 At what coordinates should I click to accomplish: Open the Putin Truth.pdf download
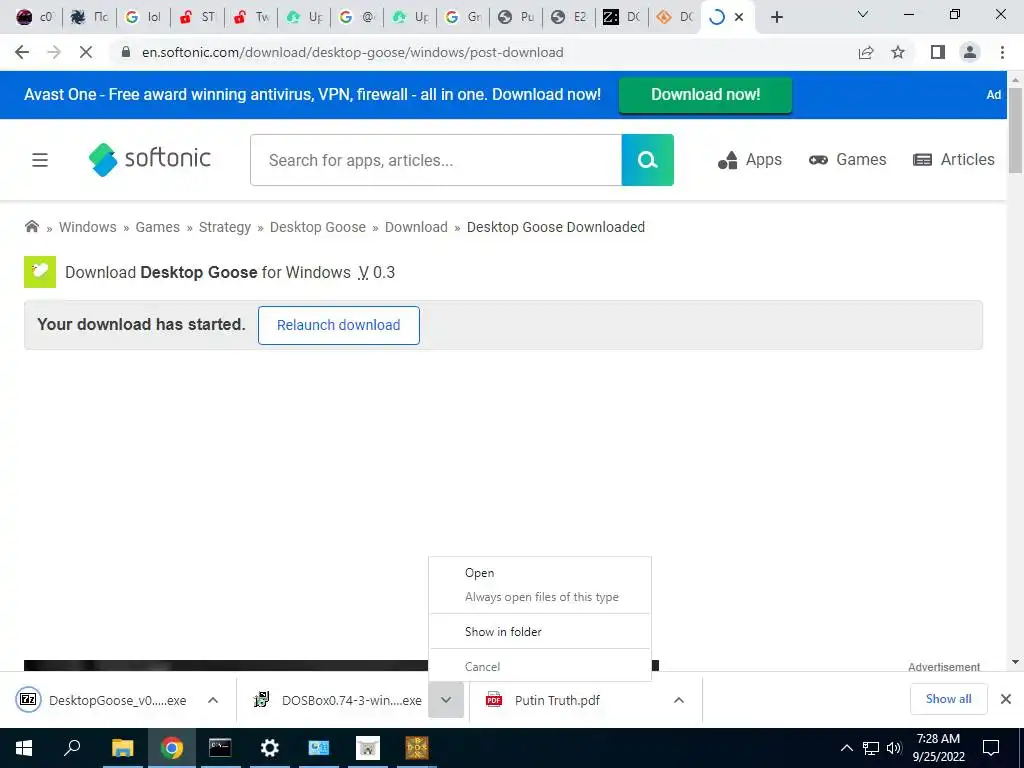(542, 700)
